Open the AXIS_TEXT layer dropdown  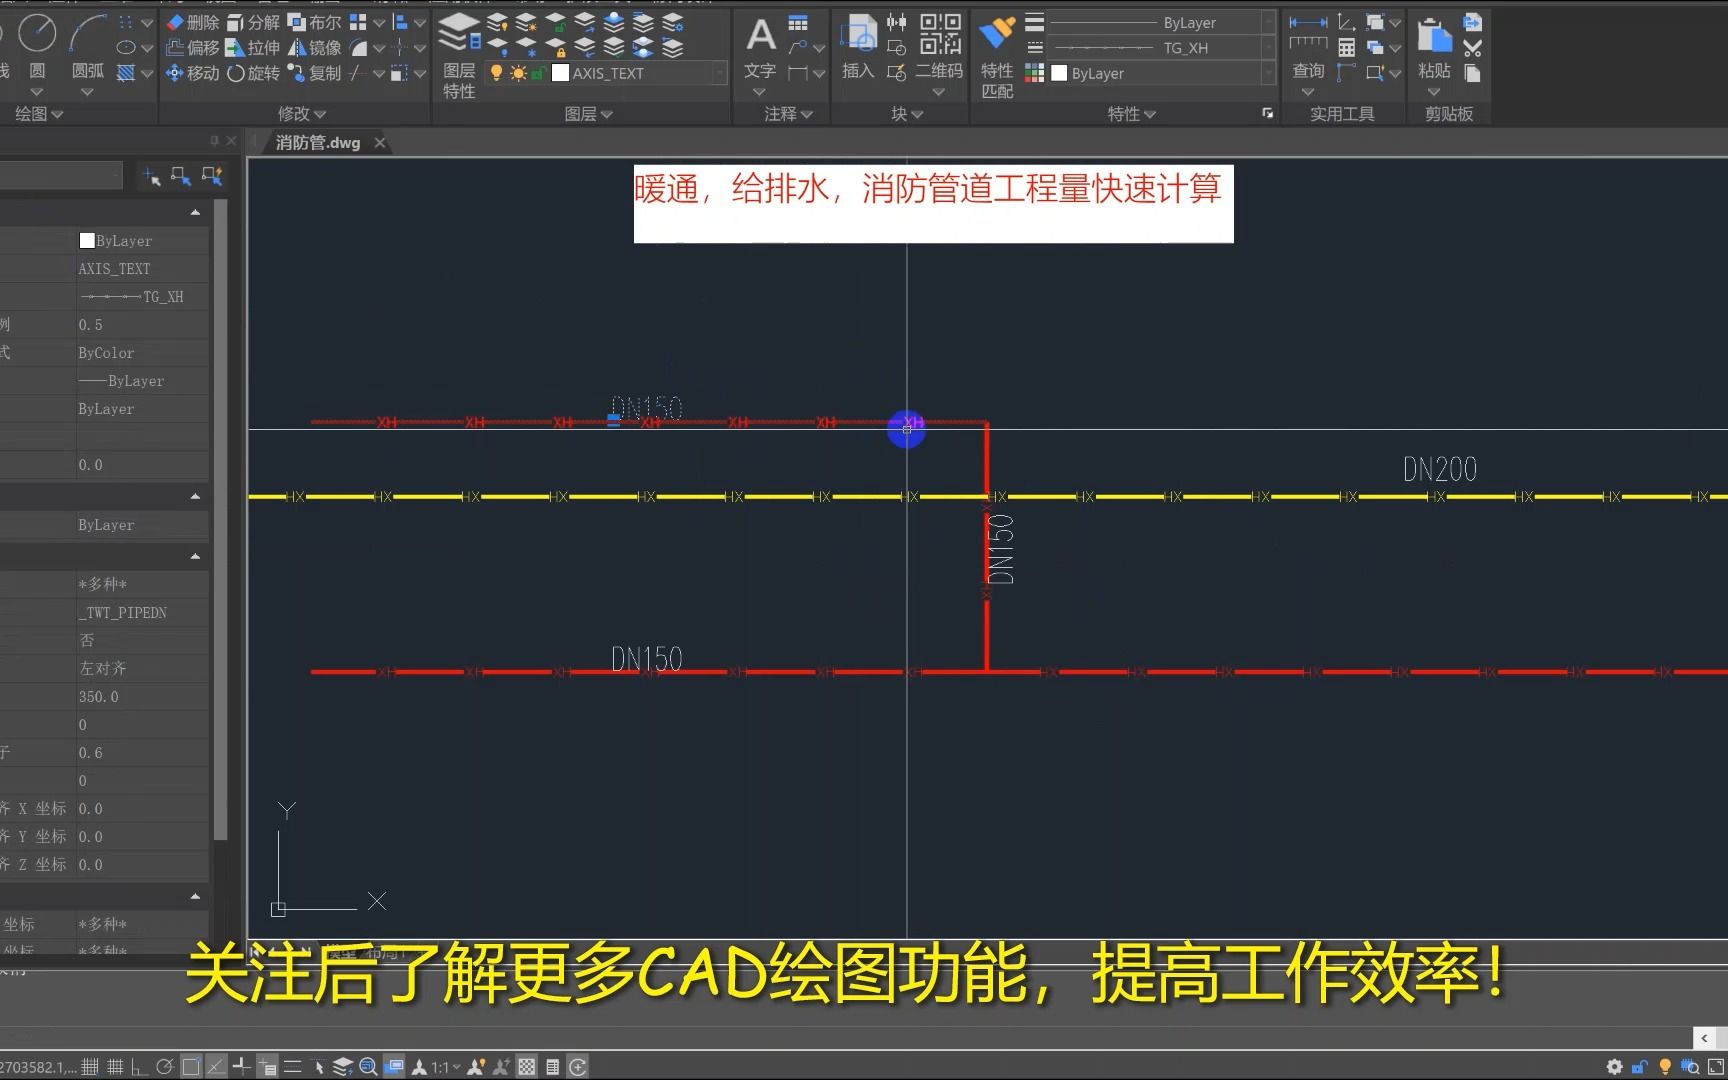[x=718, y=73]
